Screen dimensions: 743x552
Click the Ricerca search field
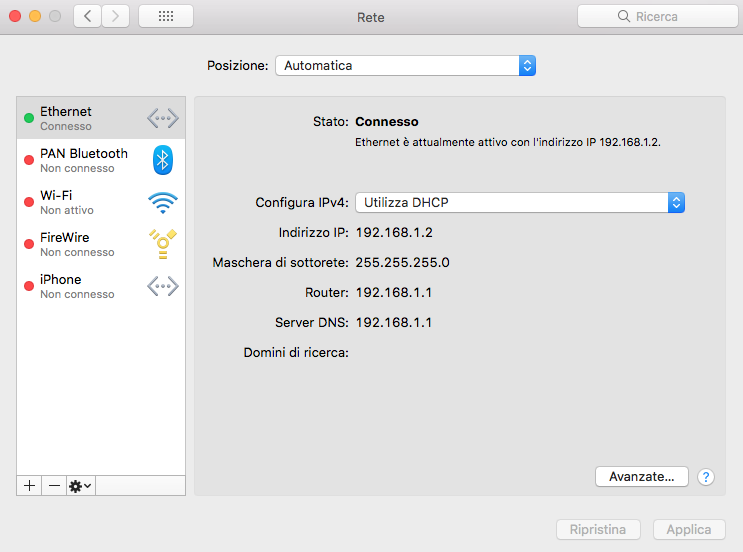point(657,16)
